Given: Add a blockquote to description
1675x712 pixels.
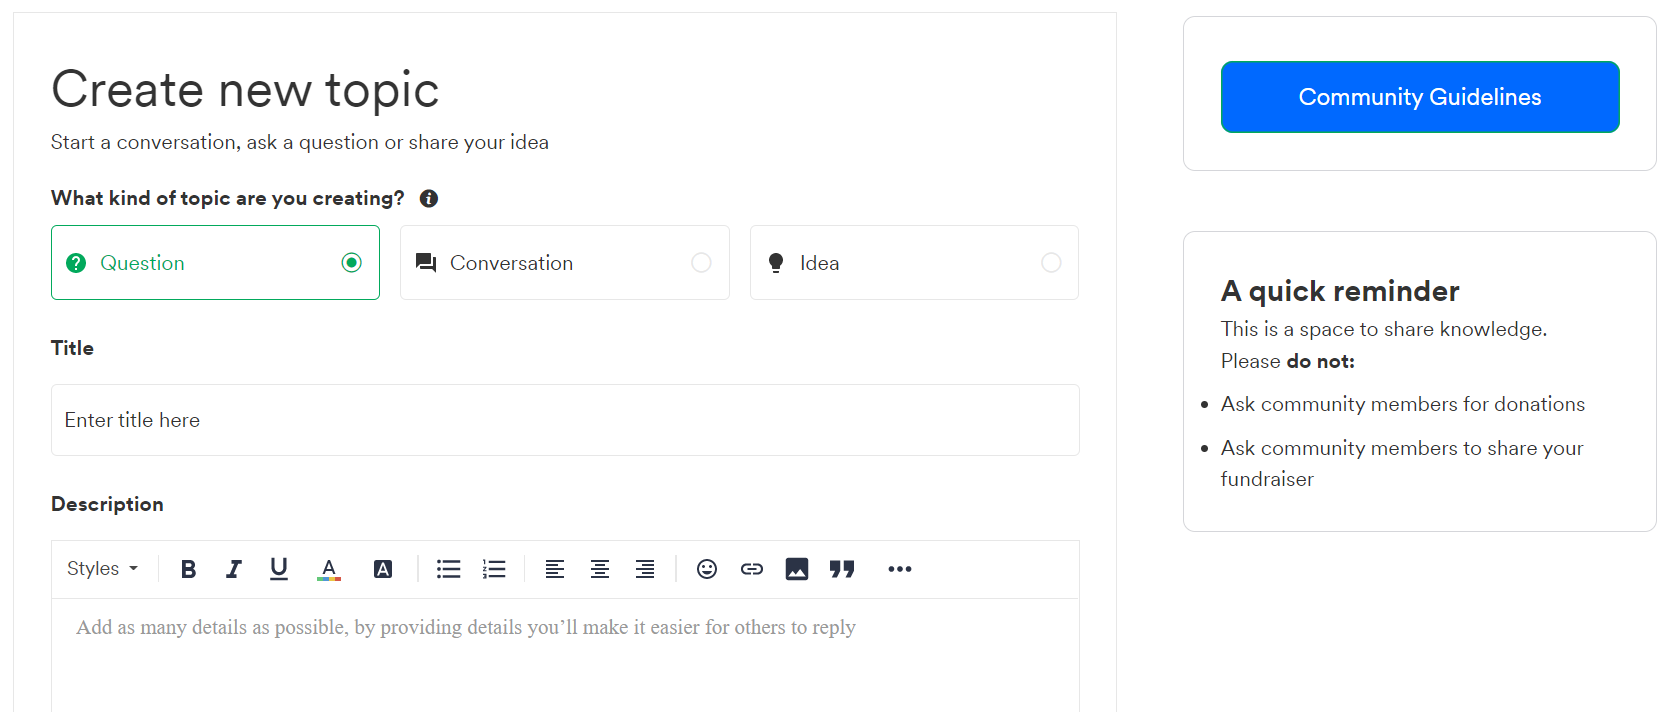Looking at the screenshot, I should coord(842,569).
